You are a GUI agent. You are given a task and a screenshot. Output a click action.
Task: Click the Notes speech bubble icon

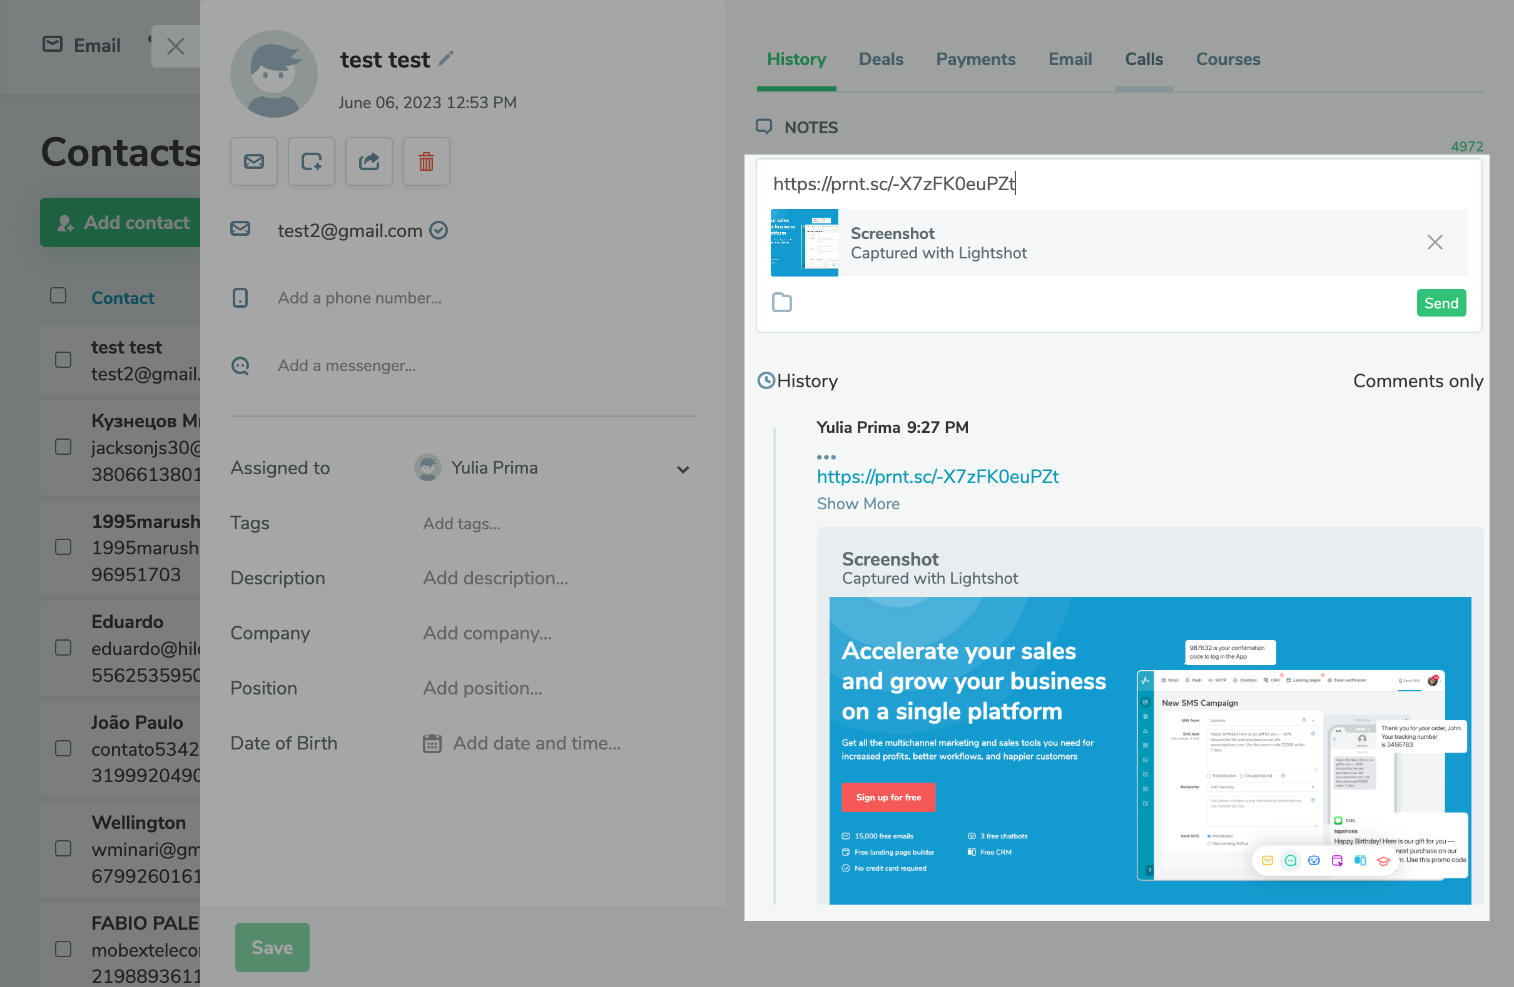pyautogui.click(x=764, y=126)
